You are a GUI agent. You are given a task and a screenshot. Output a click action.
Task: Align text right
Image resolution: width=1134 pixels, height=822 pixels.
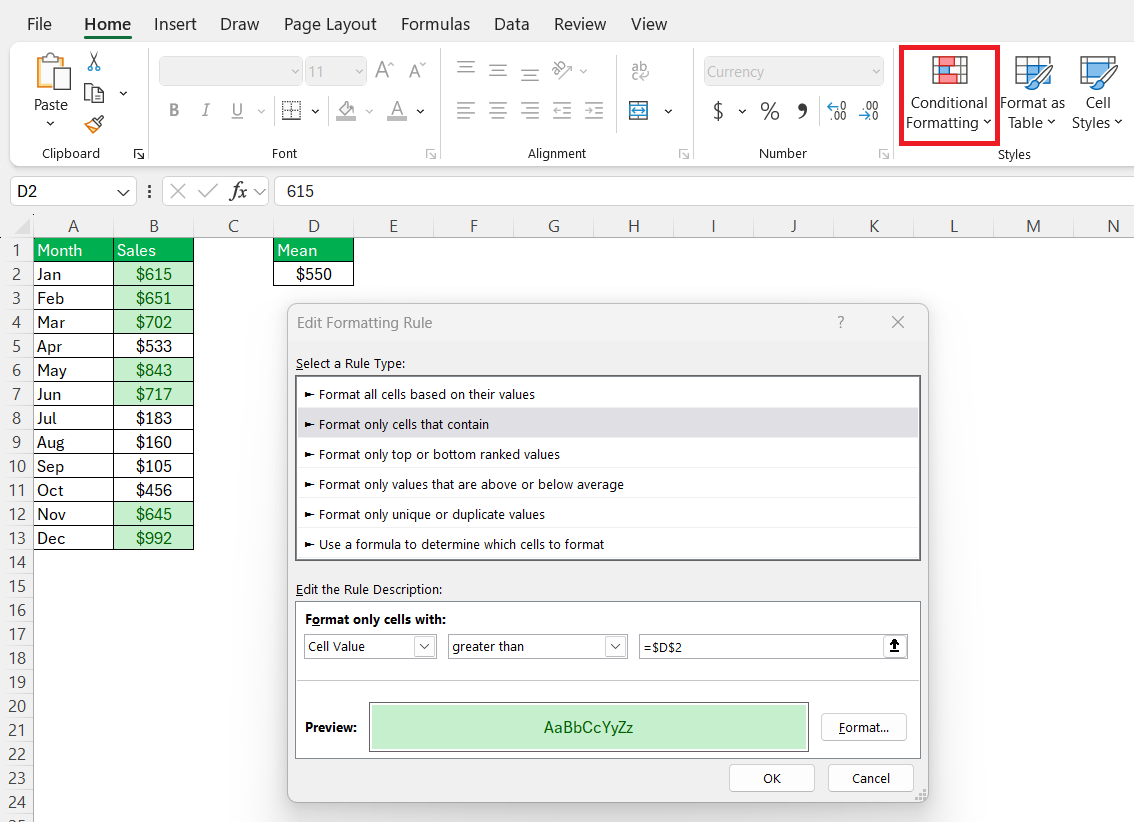[529, 111]
